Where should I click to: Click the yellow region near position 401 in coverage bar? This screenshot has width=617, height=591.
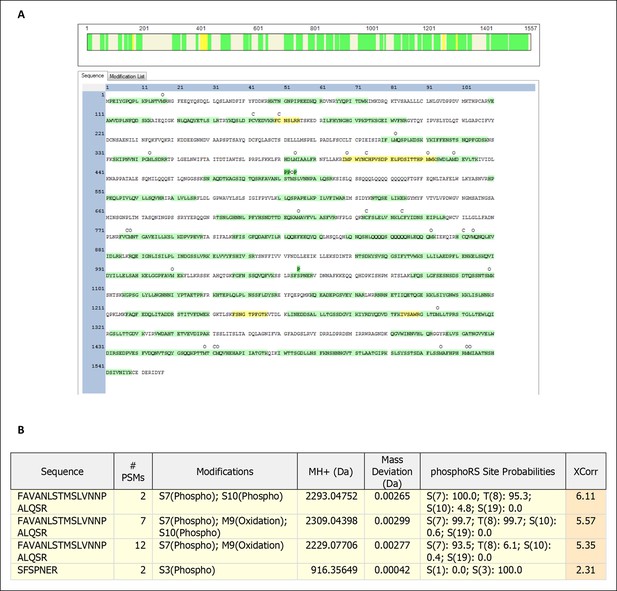(204, 42)
